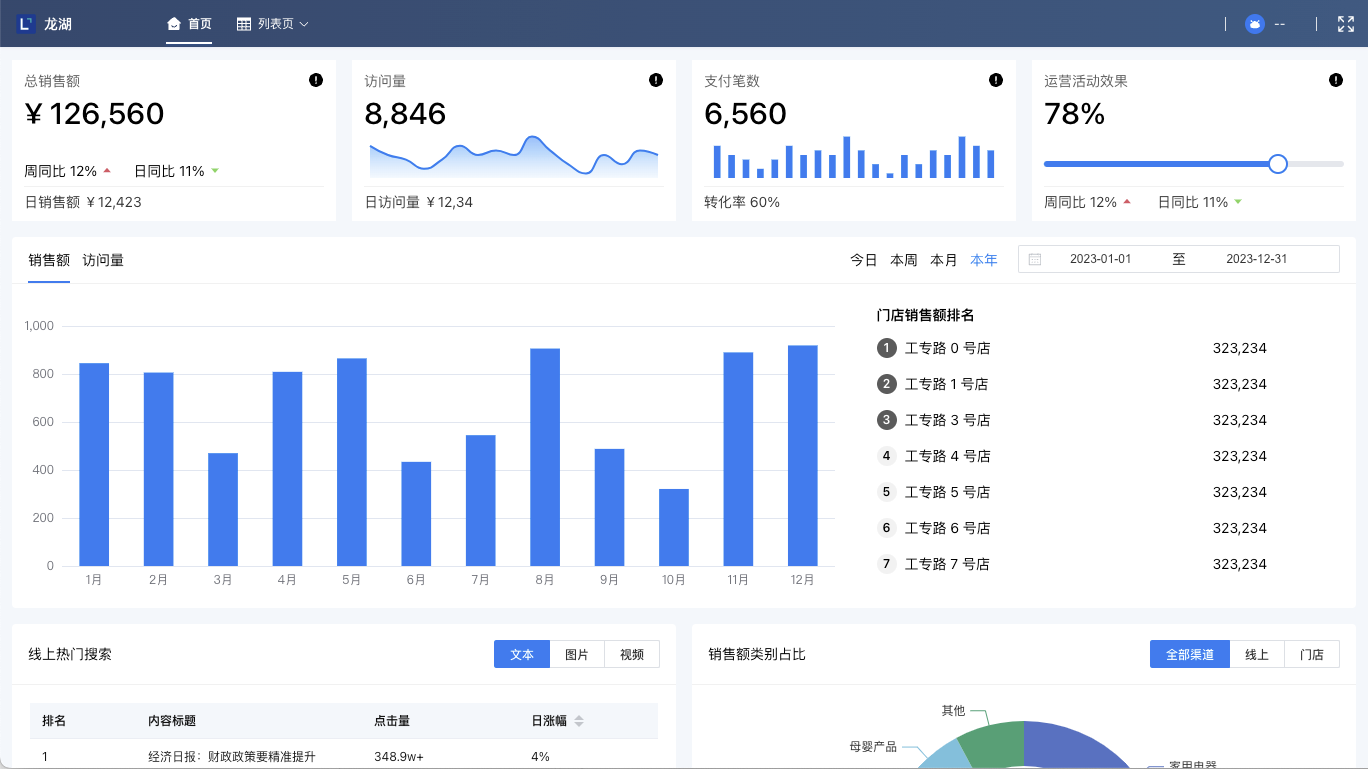Click the 运营活动效果 slider handle
Viewport: 1368px width, 769px height.
click(1277, 164)
